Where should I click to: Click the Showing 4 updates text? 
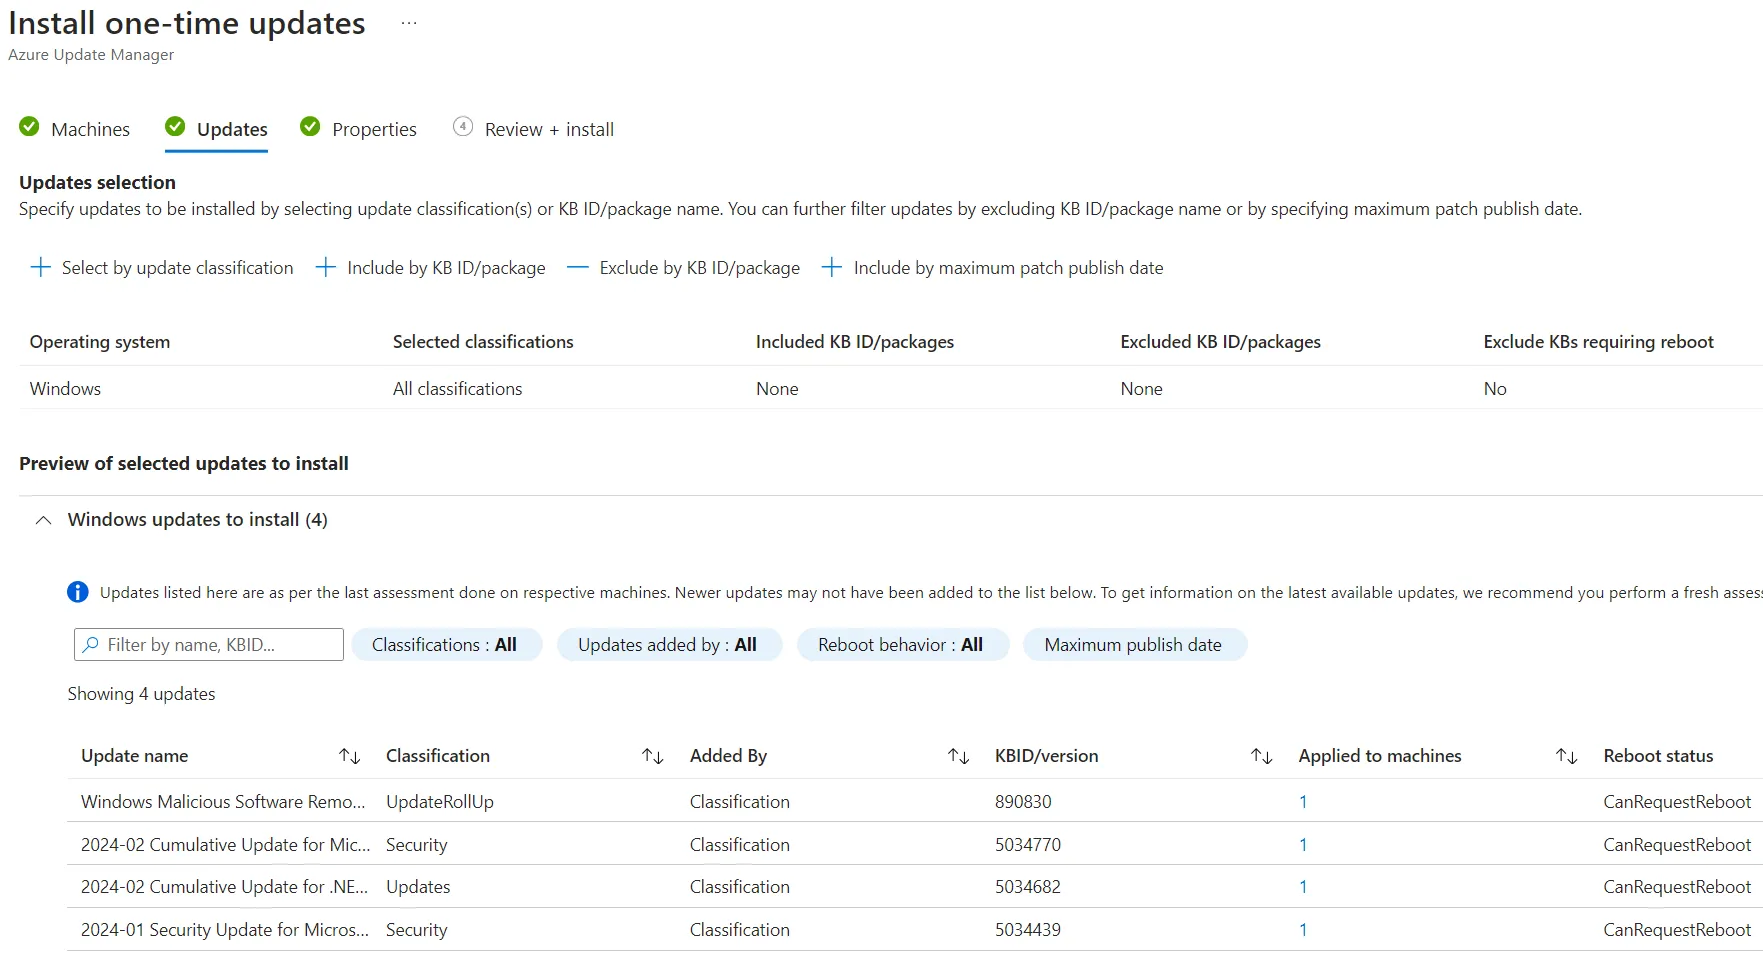(141, 694)
